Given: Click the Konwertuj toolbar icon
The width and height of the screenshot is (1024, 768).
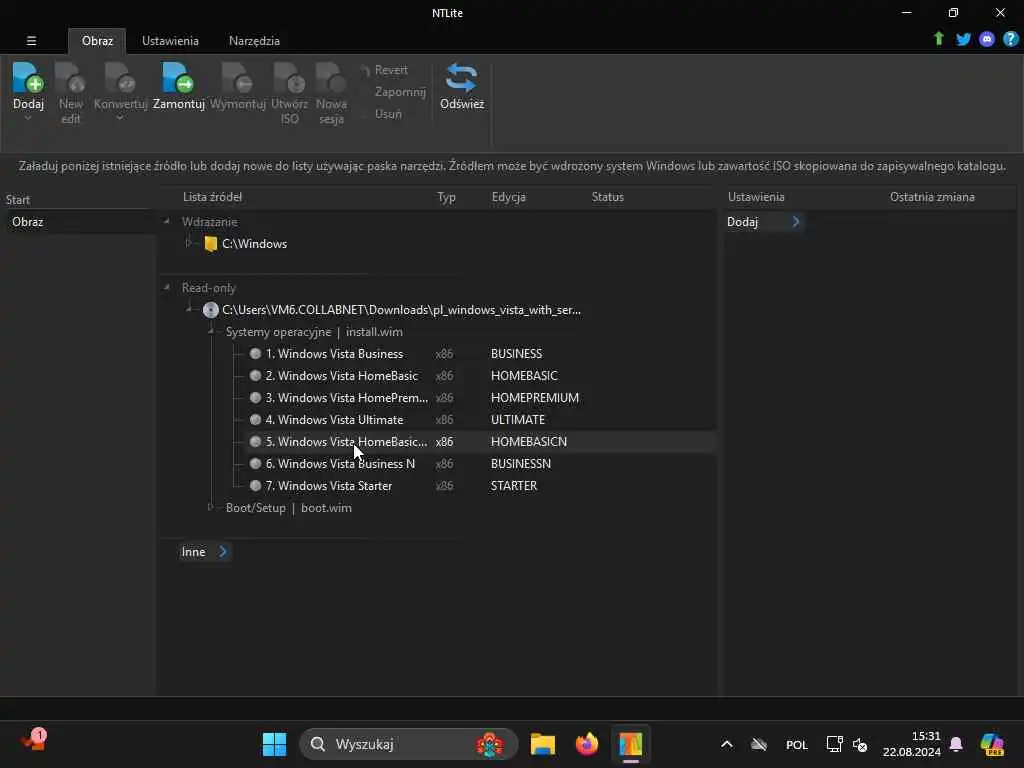Looking at the screenshot, I should [120, 77].
